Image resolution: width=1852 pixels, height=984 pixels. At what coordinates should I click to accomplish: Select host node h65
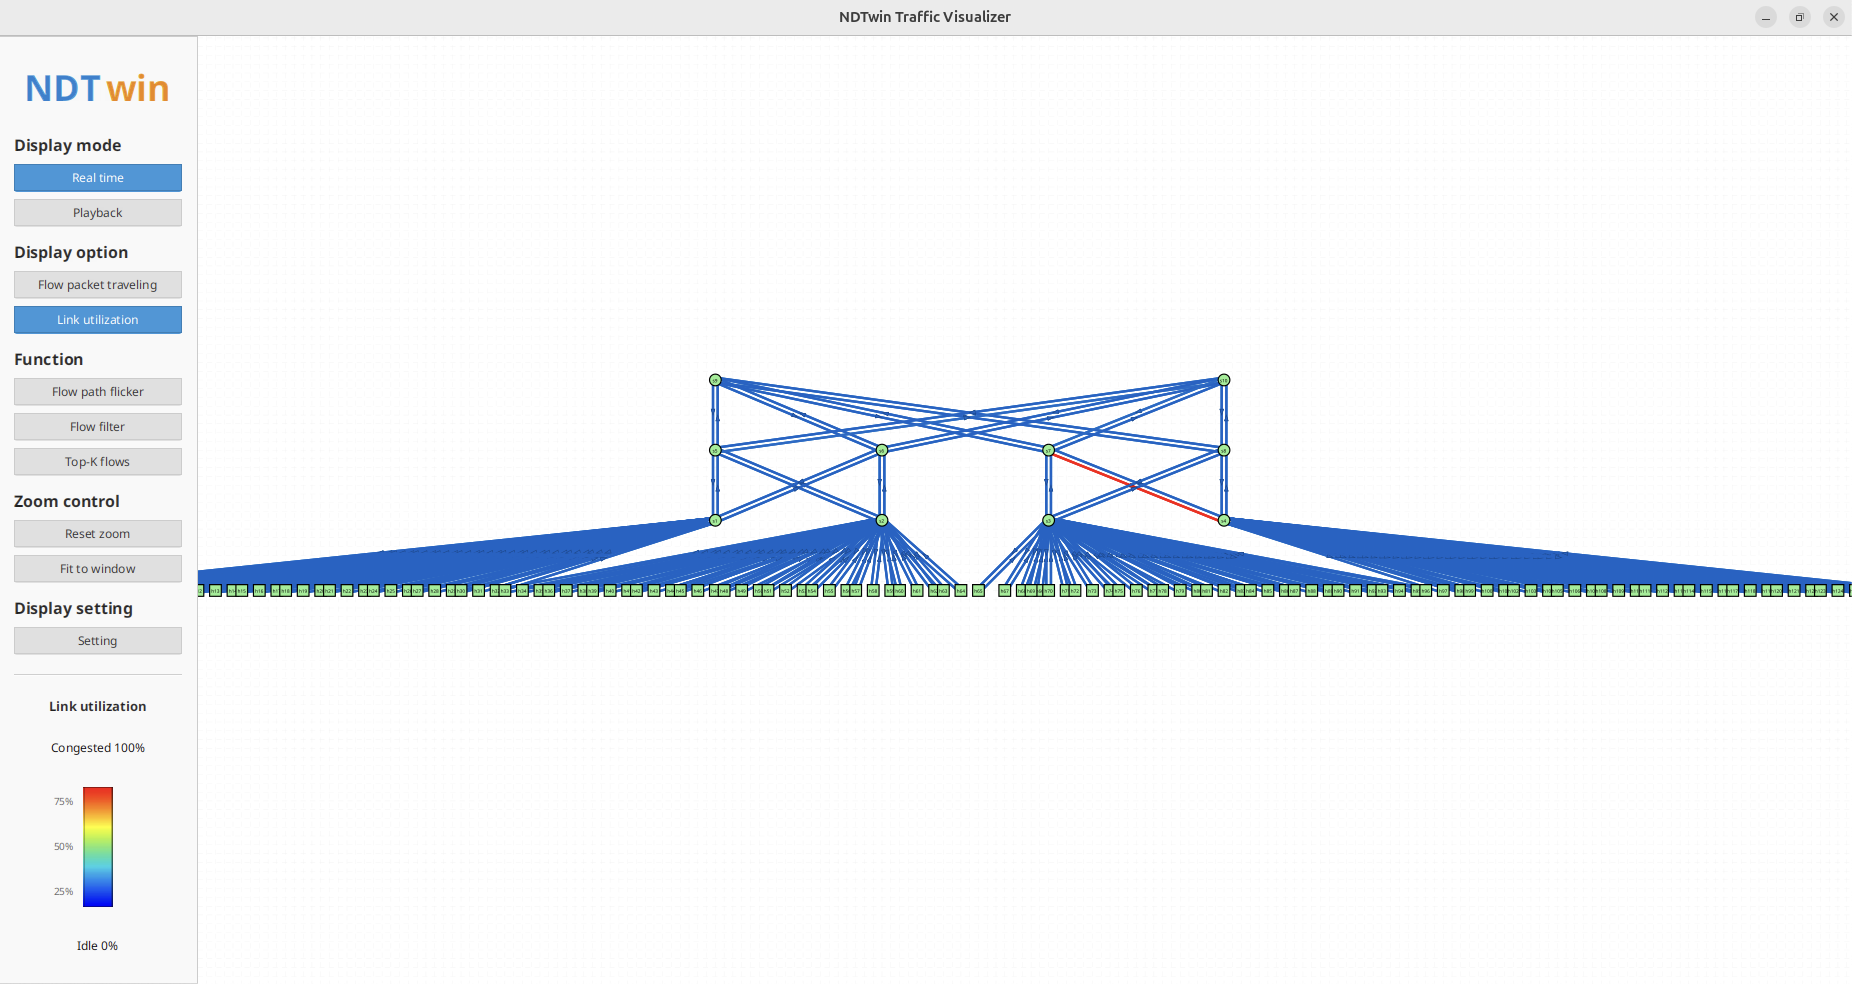978,591
